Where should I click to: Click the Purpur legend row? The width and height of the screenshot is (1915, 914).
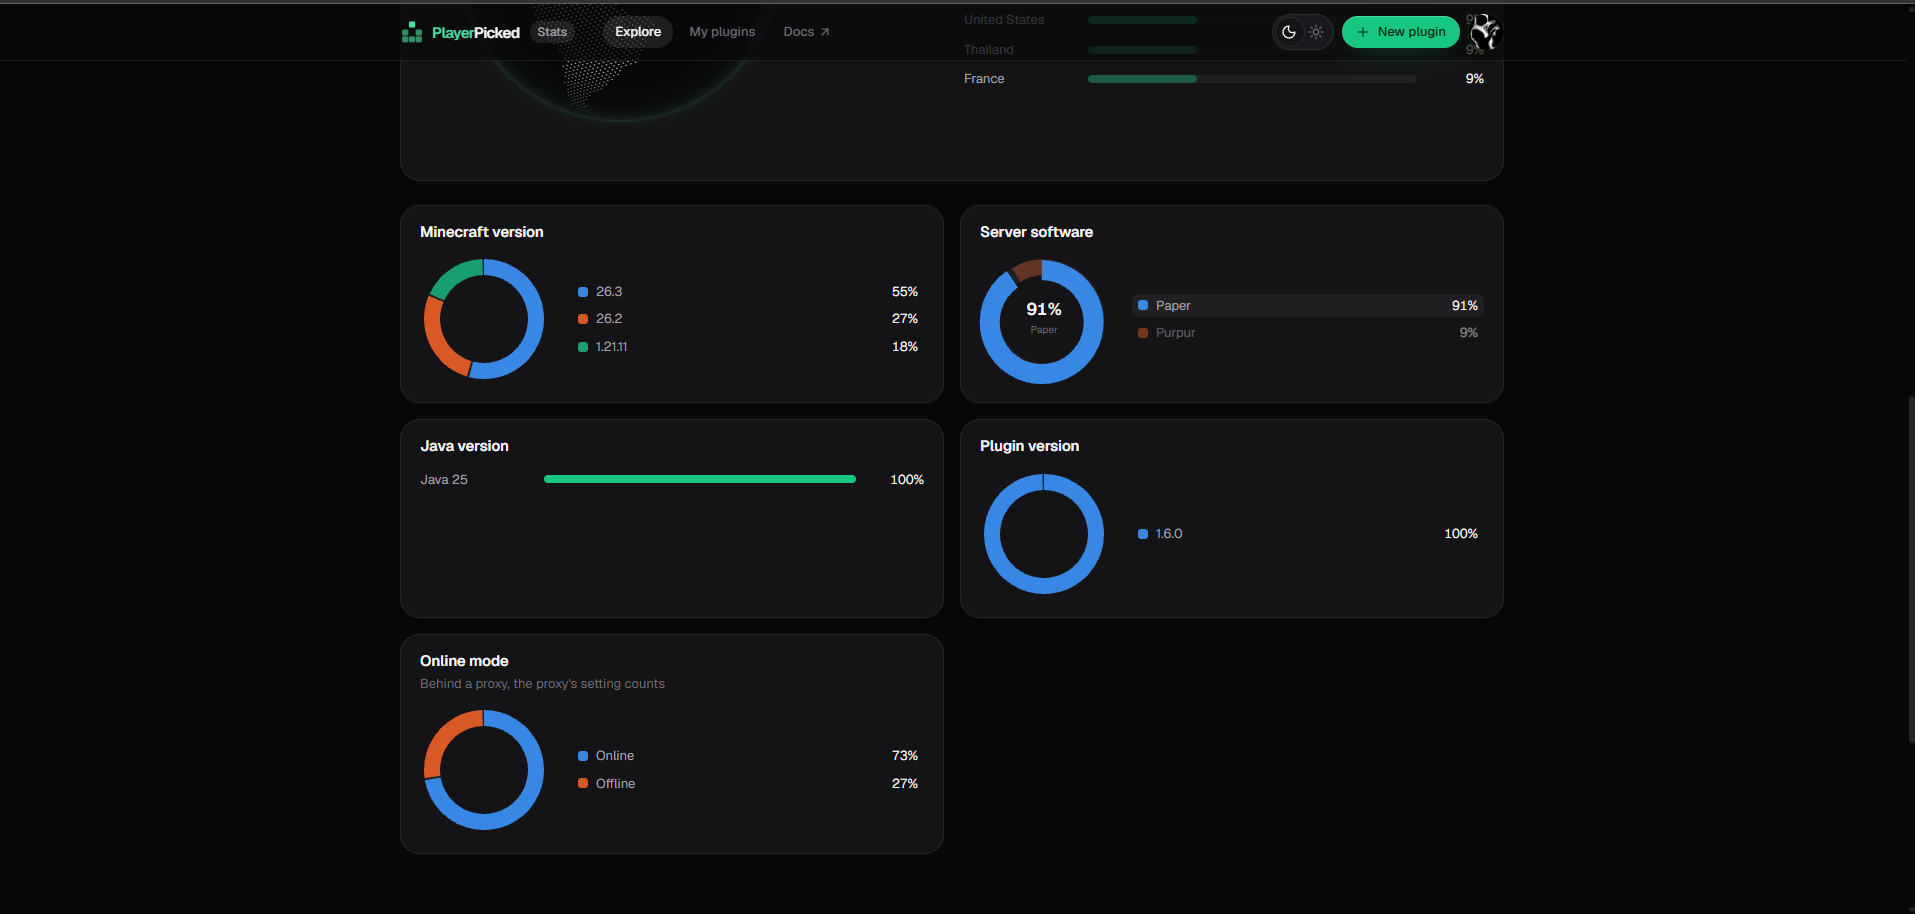tap(1307, 333)
